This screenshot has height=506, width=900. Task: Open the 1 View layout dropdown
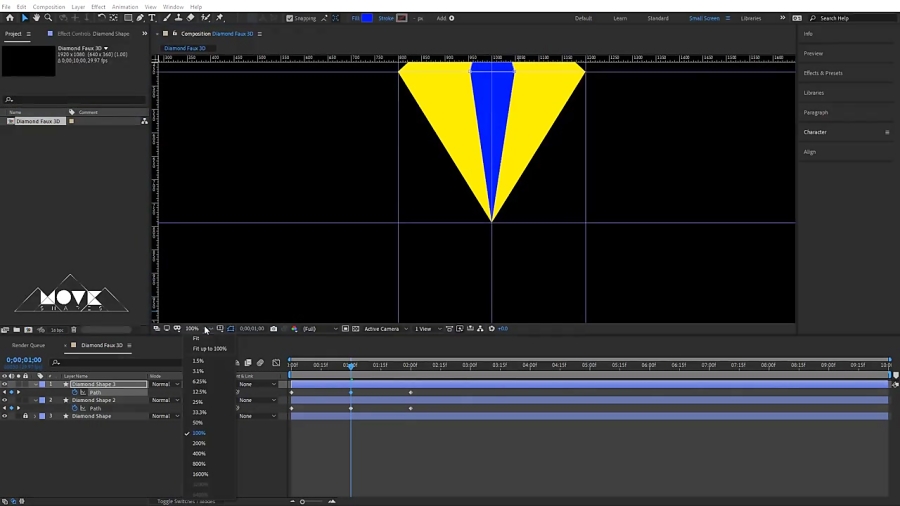point(428,329)
